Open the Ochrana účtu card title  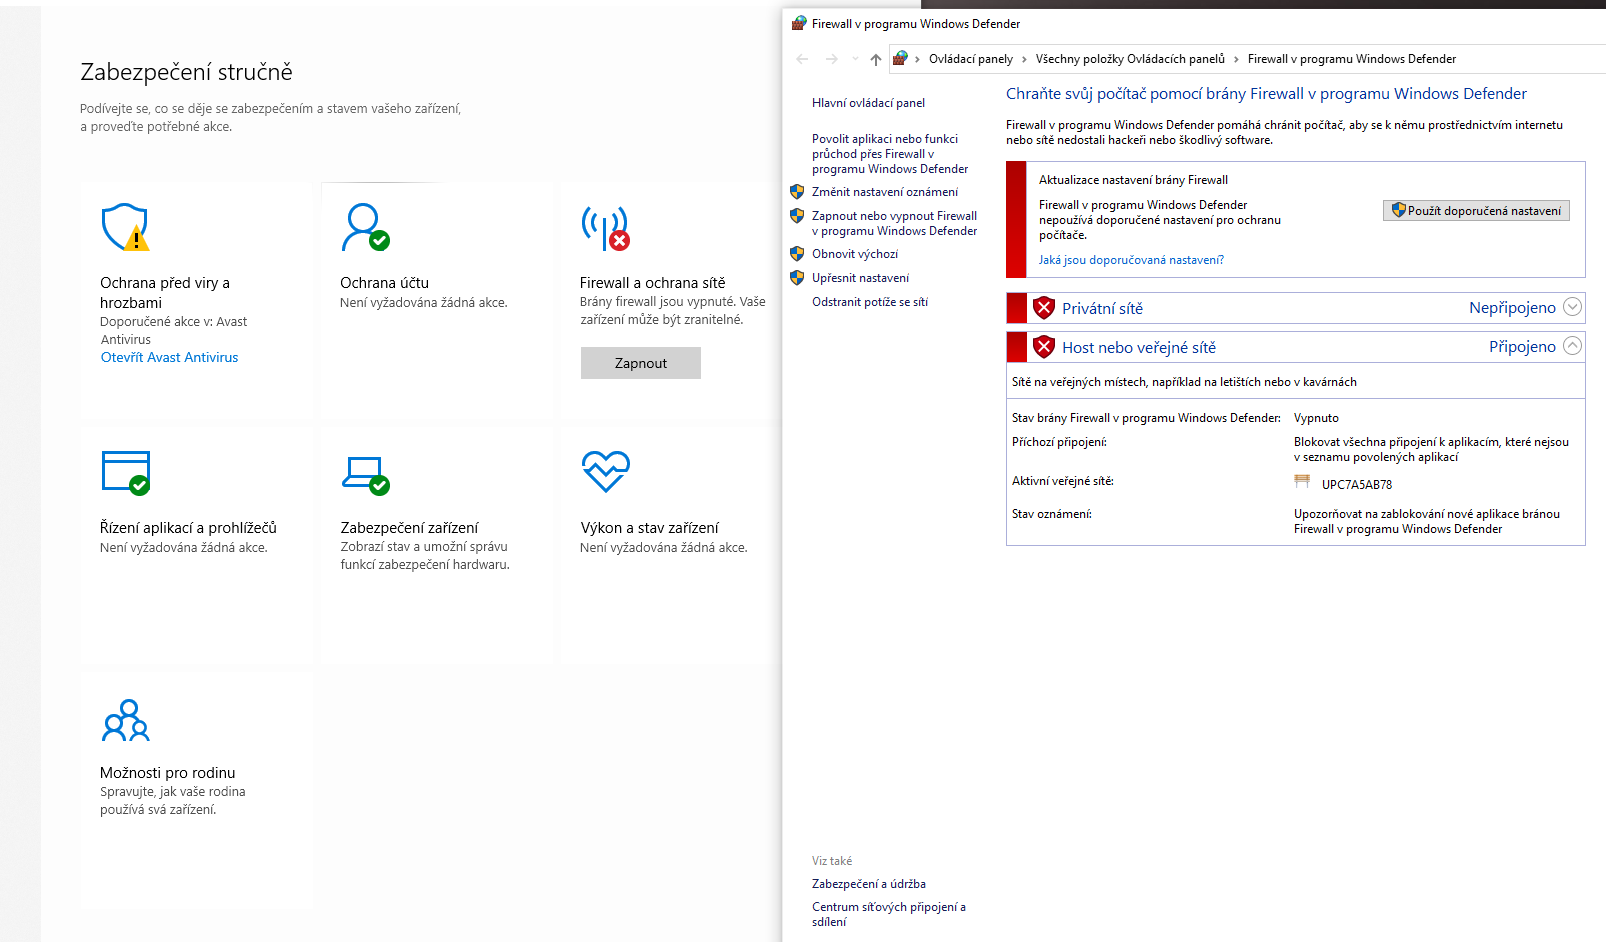coord(384,283)
